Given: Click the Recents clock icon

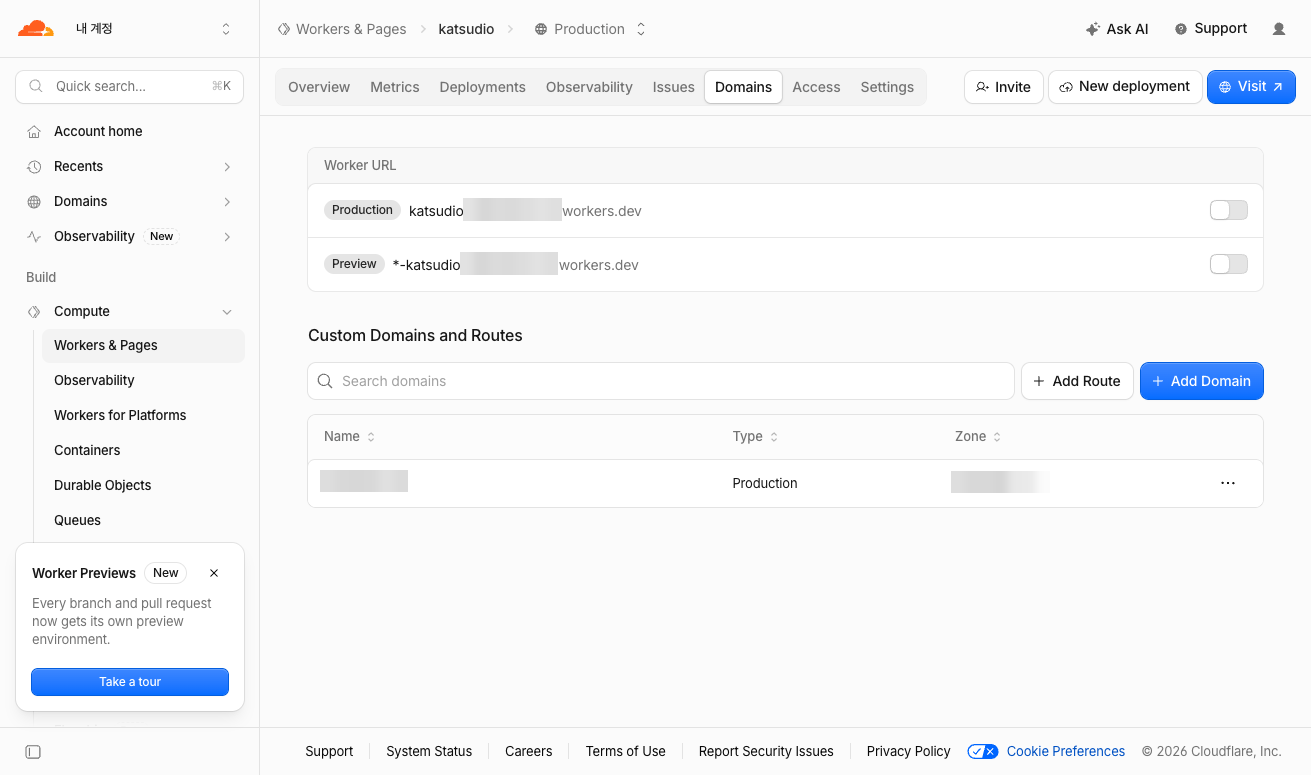Looking at the screenshot, I should point(34,166).
